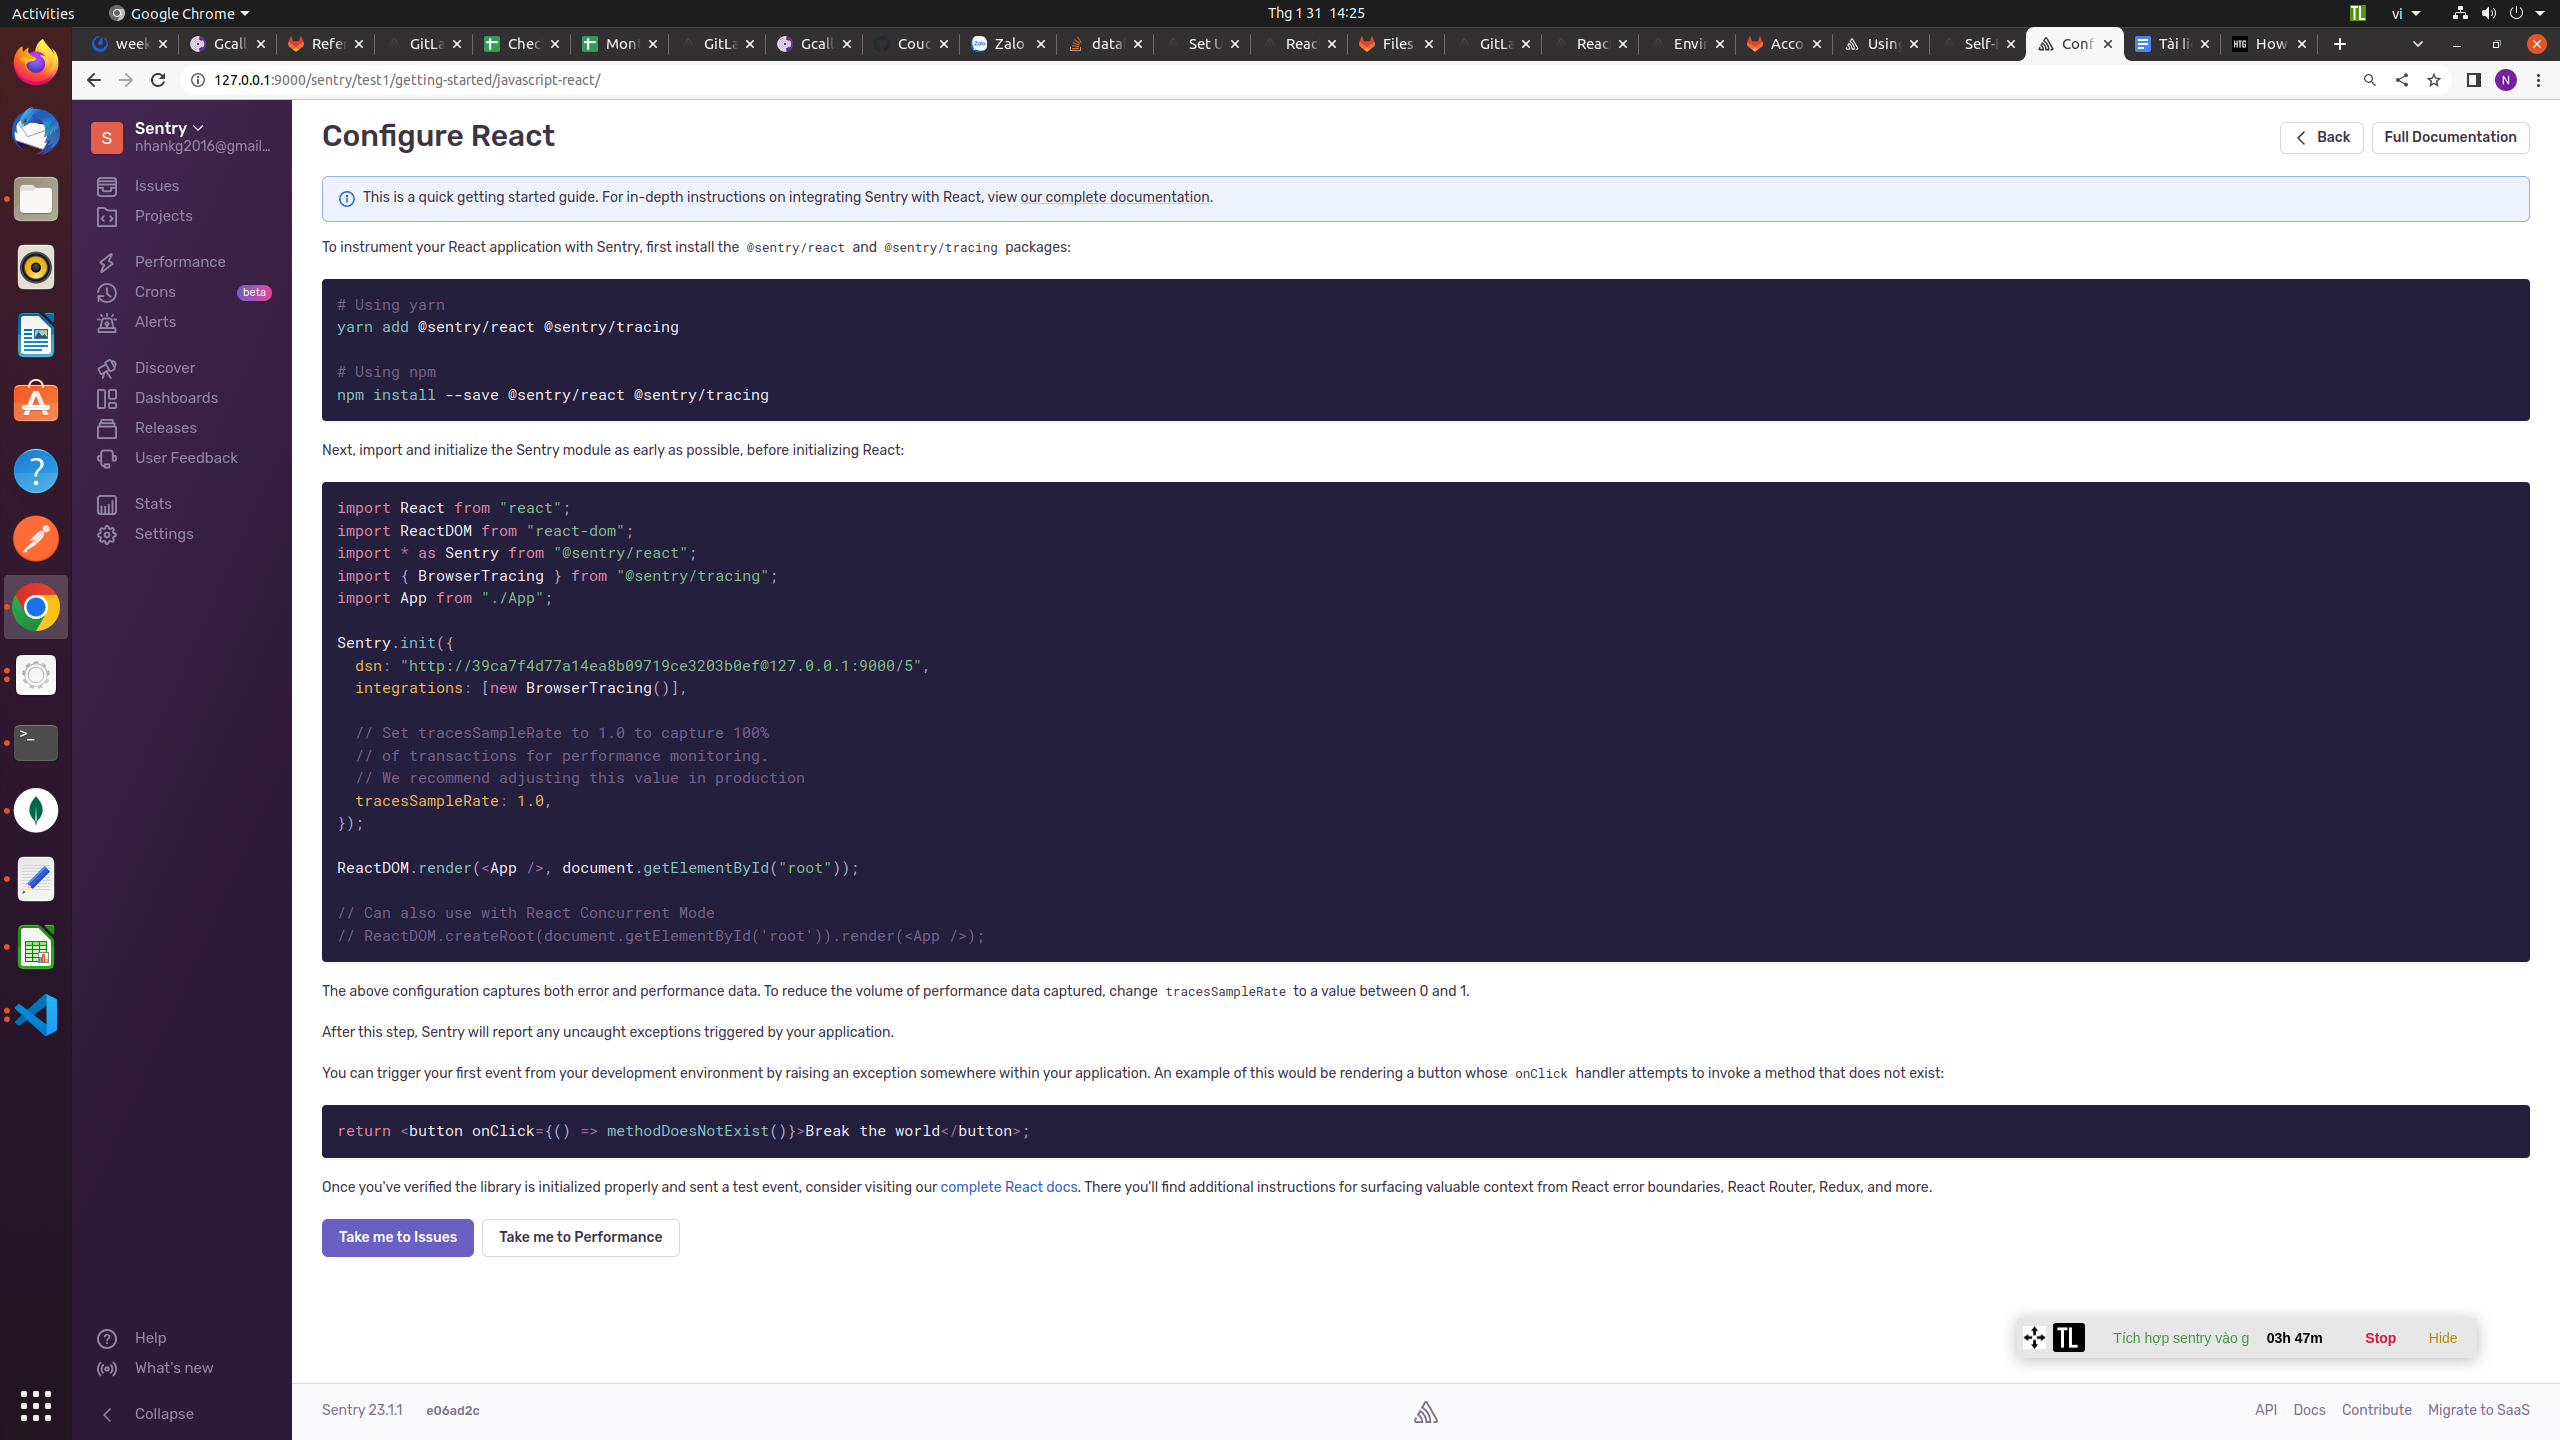This screenshot has width=2560, height=1440.
Task: Open Crons beta section
Action: (x=155, y=292)
